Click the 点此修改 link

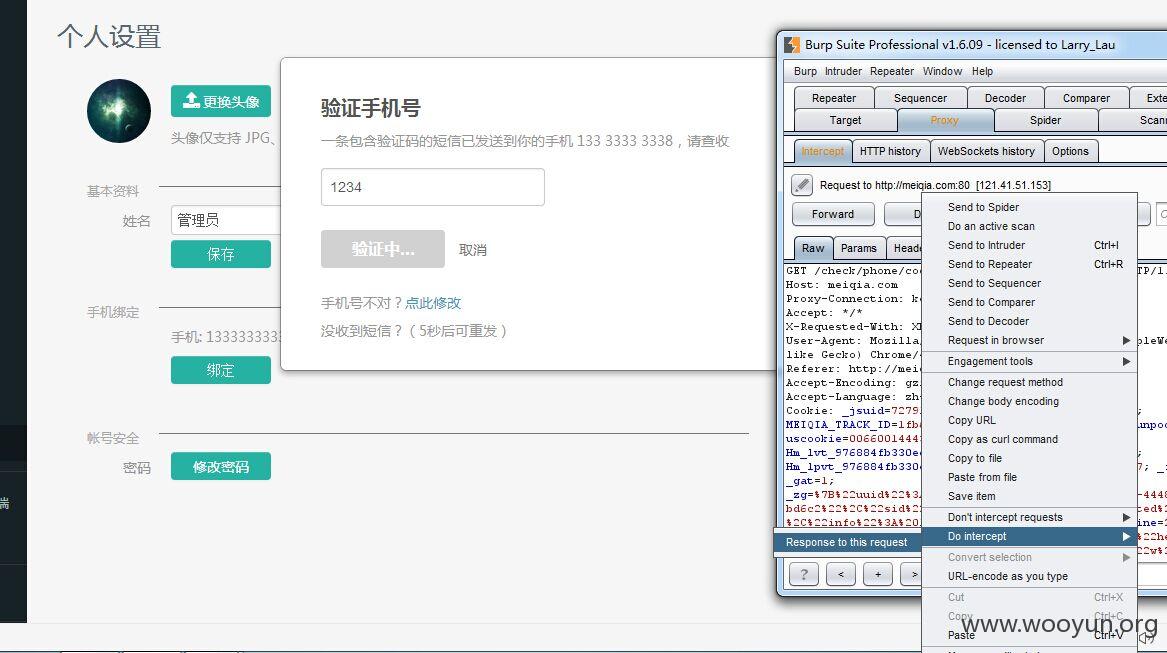coord(433,303)
